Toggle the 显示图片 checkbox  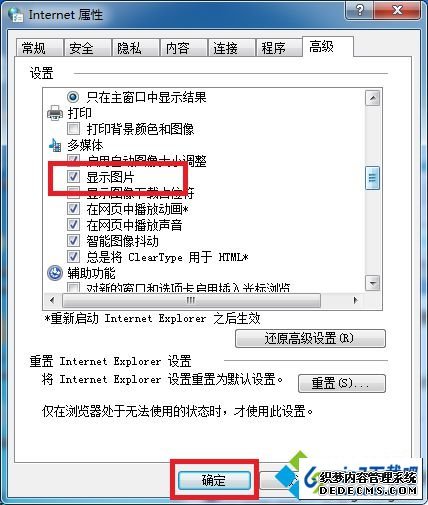pyautogui.click(x=73, y=176)
